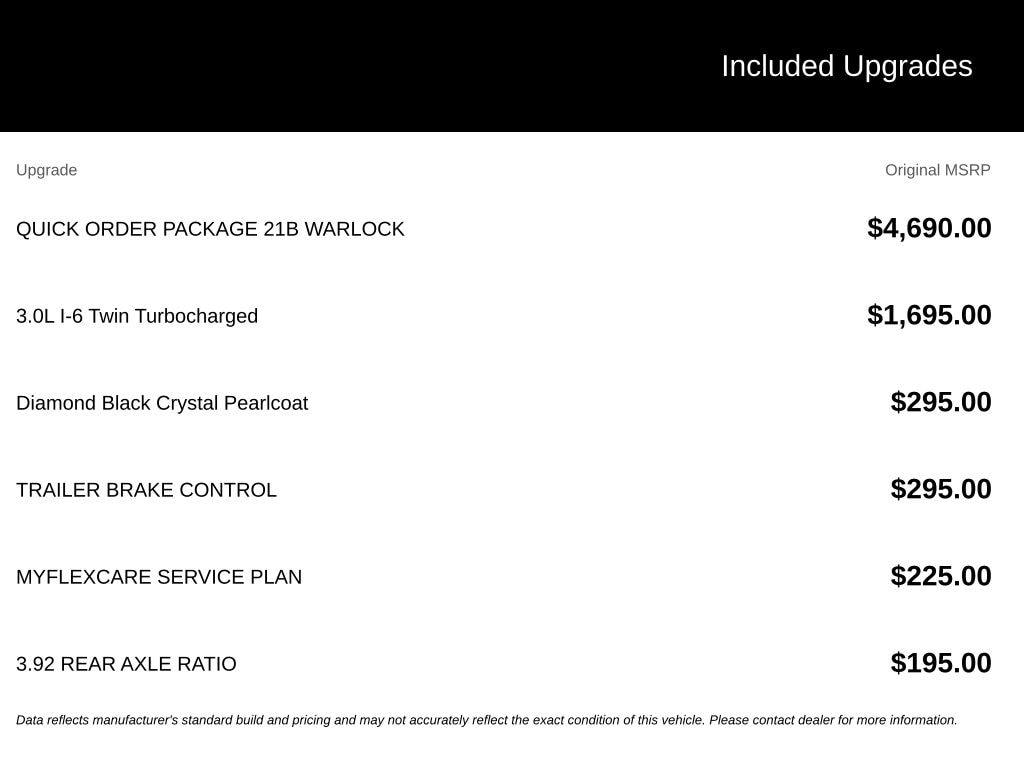Click the word WARLOCK in first row
1024x768 pixels.
(355, 229)
